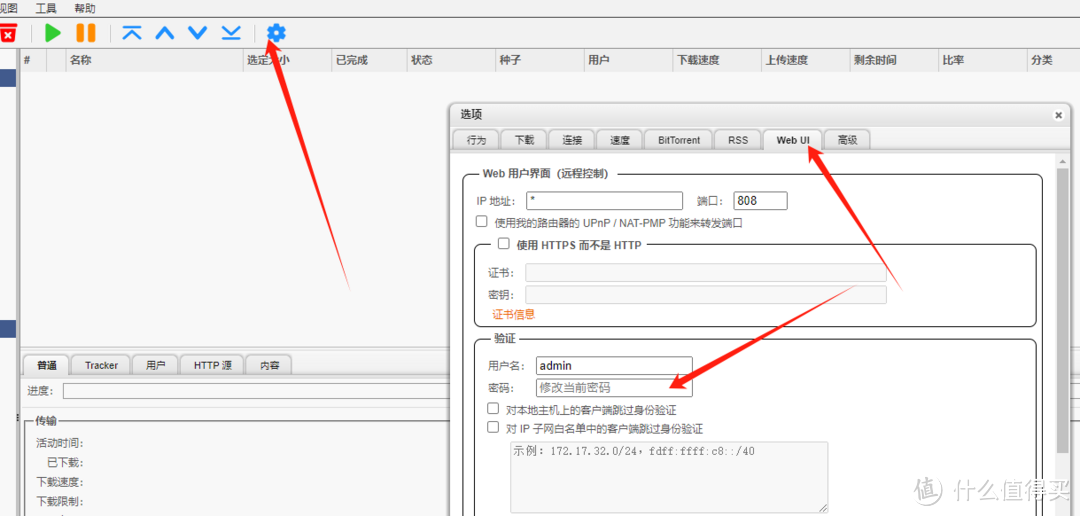Click the 证书 certificate field
This screenshot has height=516, width=1080.
(x=706, y=273)
